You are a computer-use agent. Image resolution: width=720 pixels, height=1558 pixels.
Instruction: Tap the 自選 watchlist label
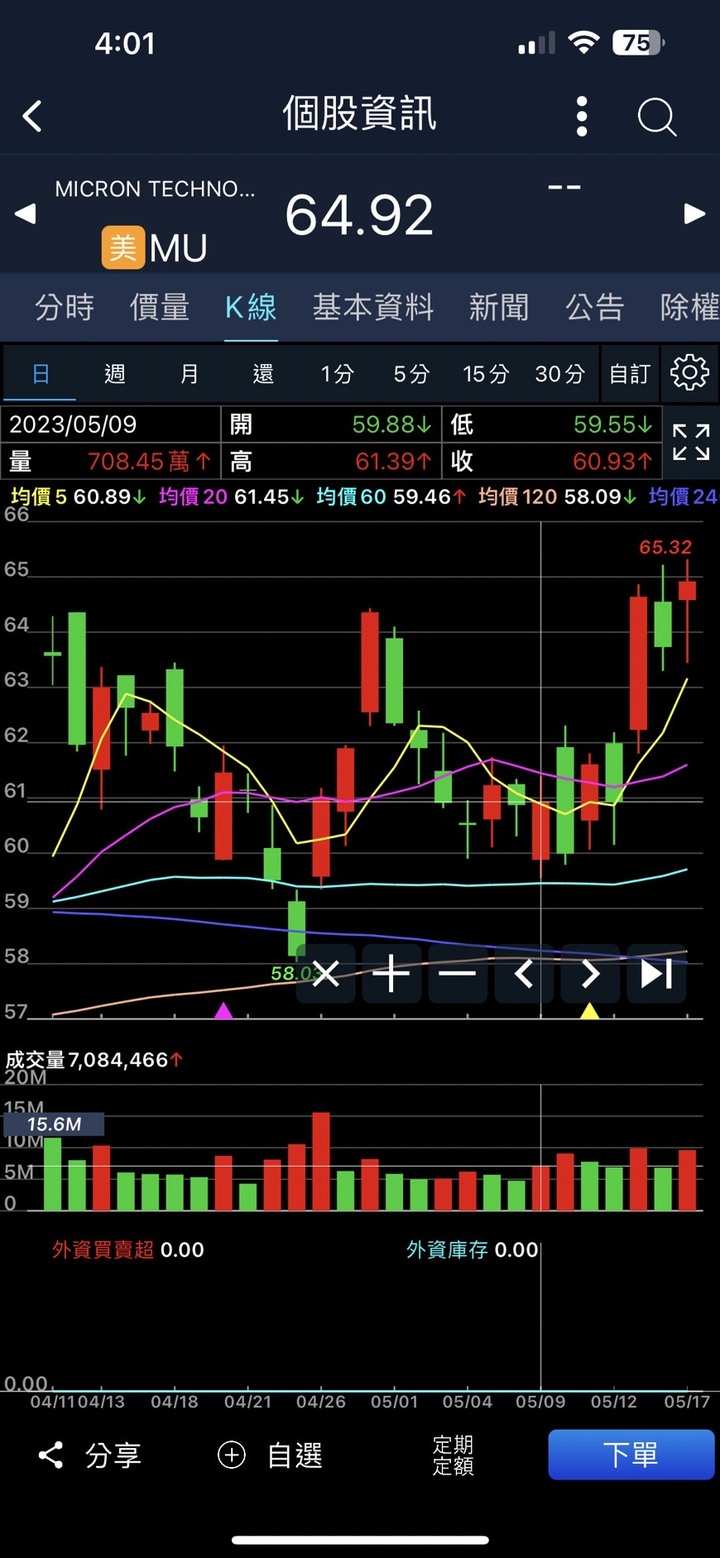tap(295, 1455)
